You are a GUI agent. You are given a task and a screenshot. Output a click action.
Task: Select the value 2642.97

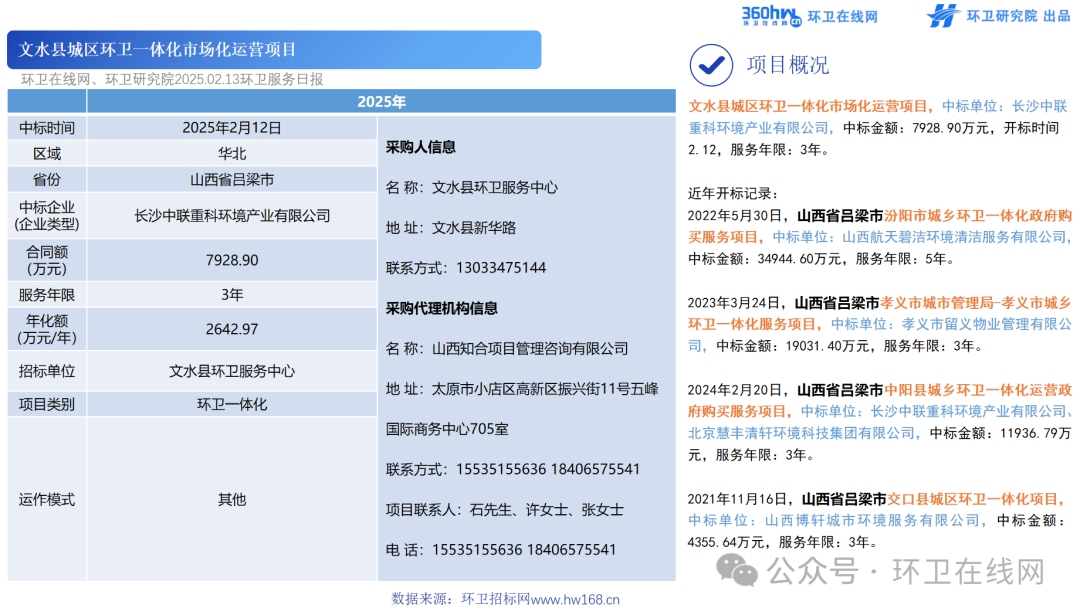[231, 329]
